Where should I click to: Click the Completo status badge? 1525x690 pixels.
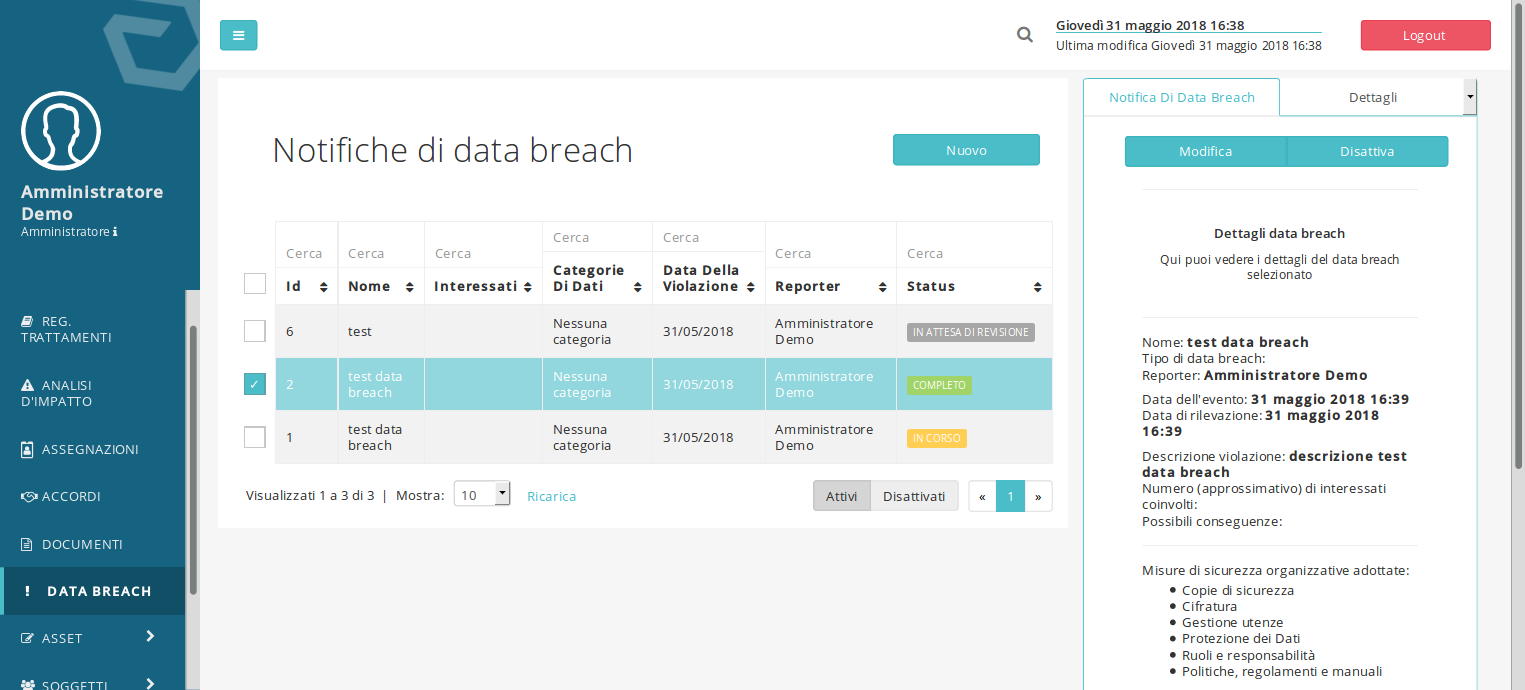coord(939,385)
